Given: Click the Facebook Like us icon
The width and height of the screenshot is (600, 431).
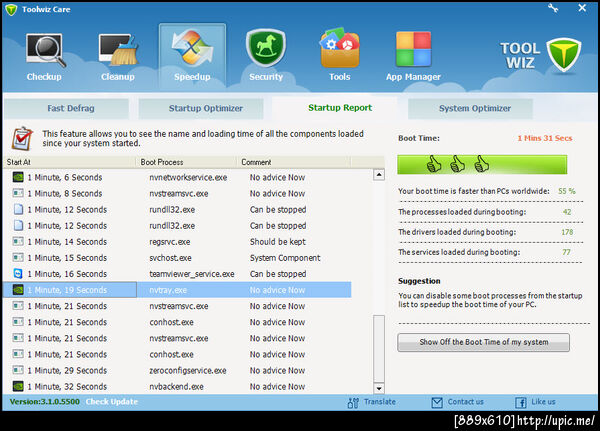Looking at the screenshot, I should tap(521, 402).
